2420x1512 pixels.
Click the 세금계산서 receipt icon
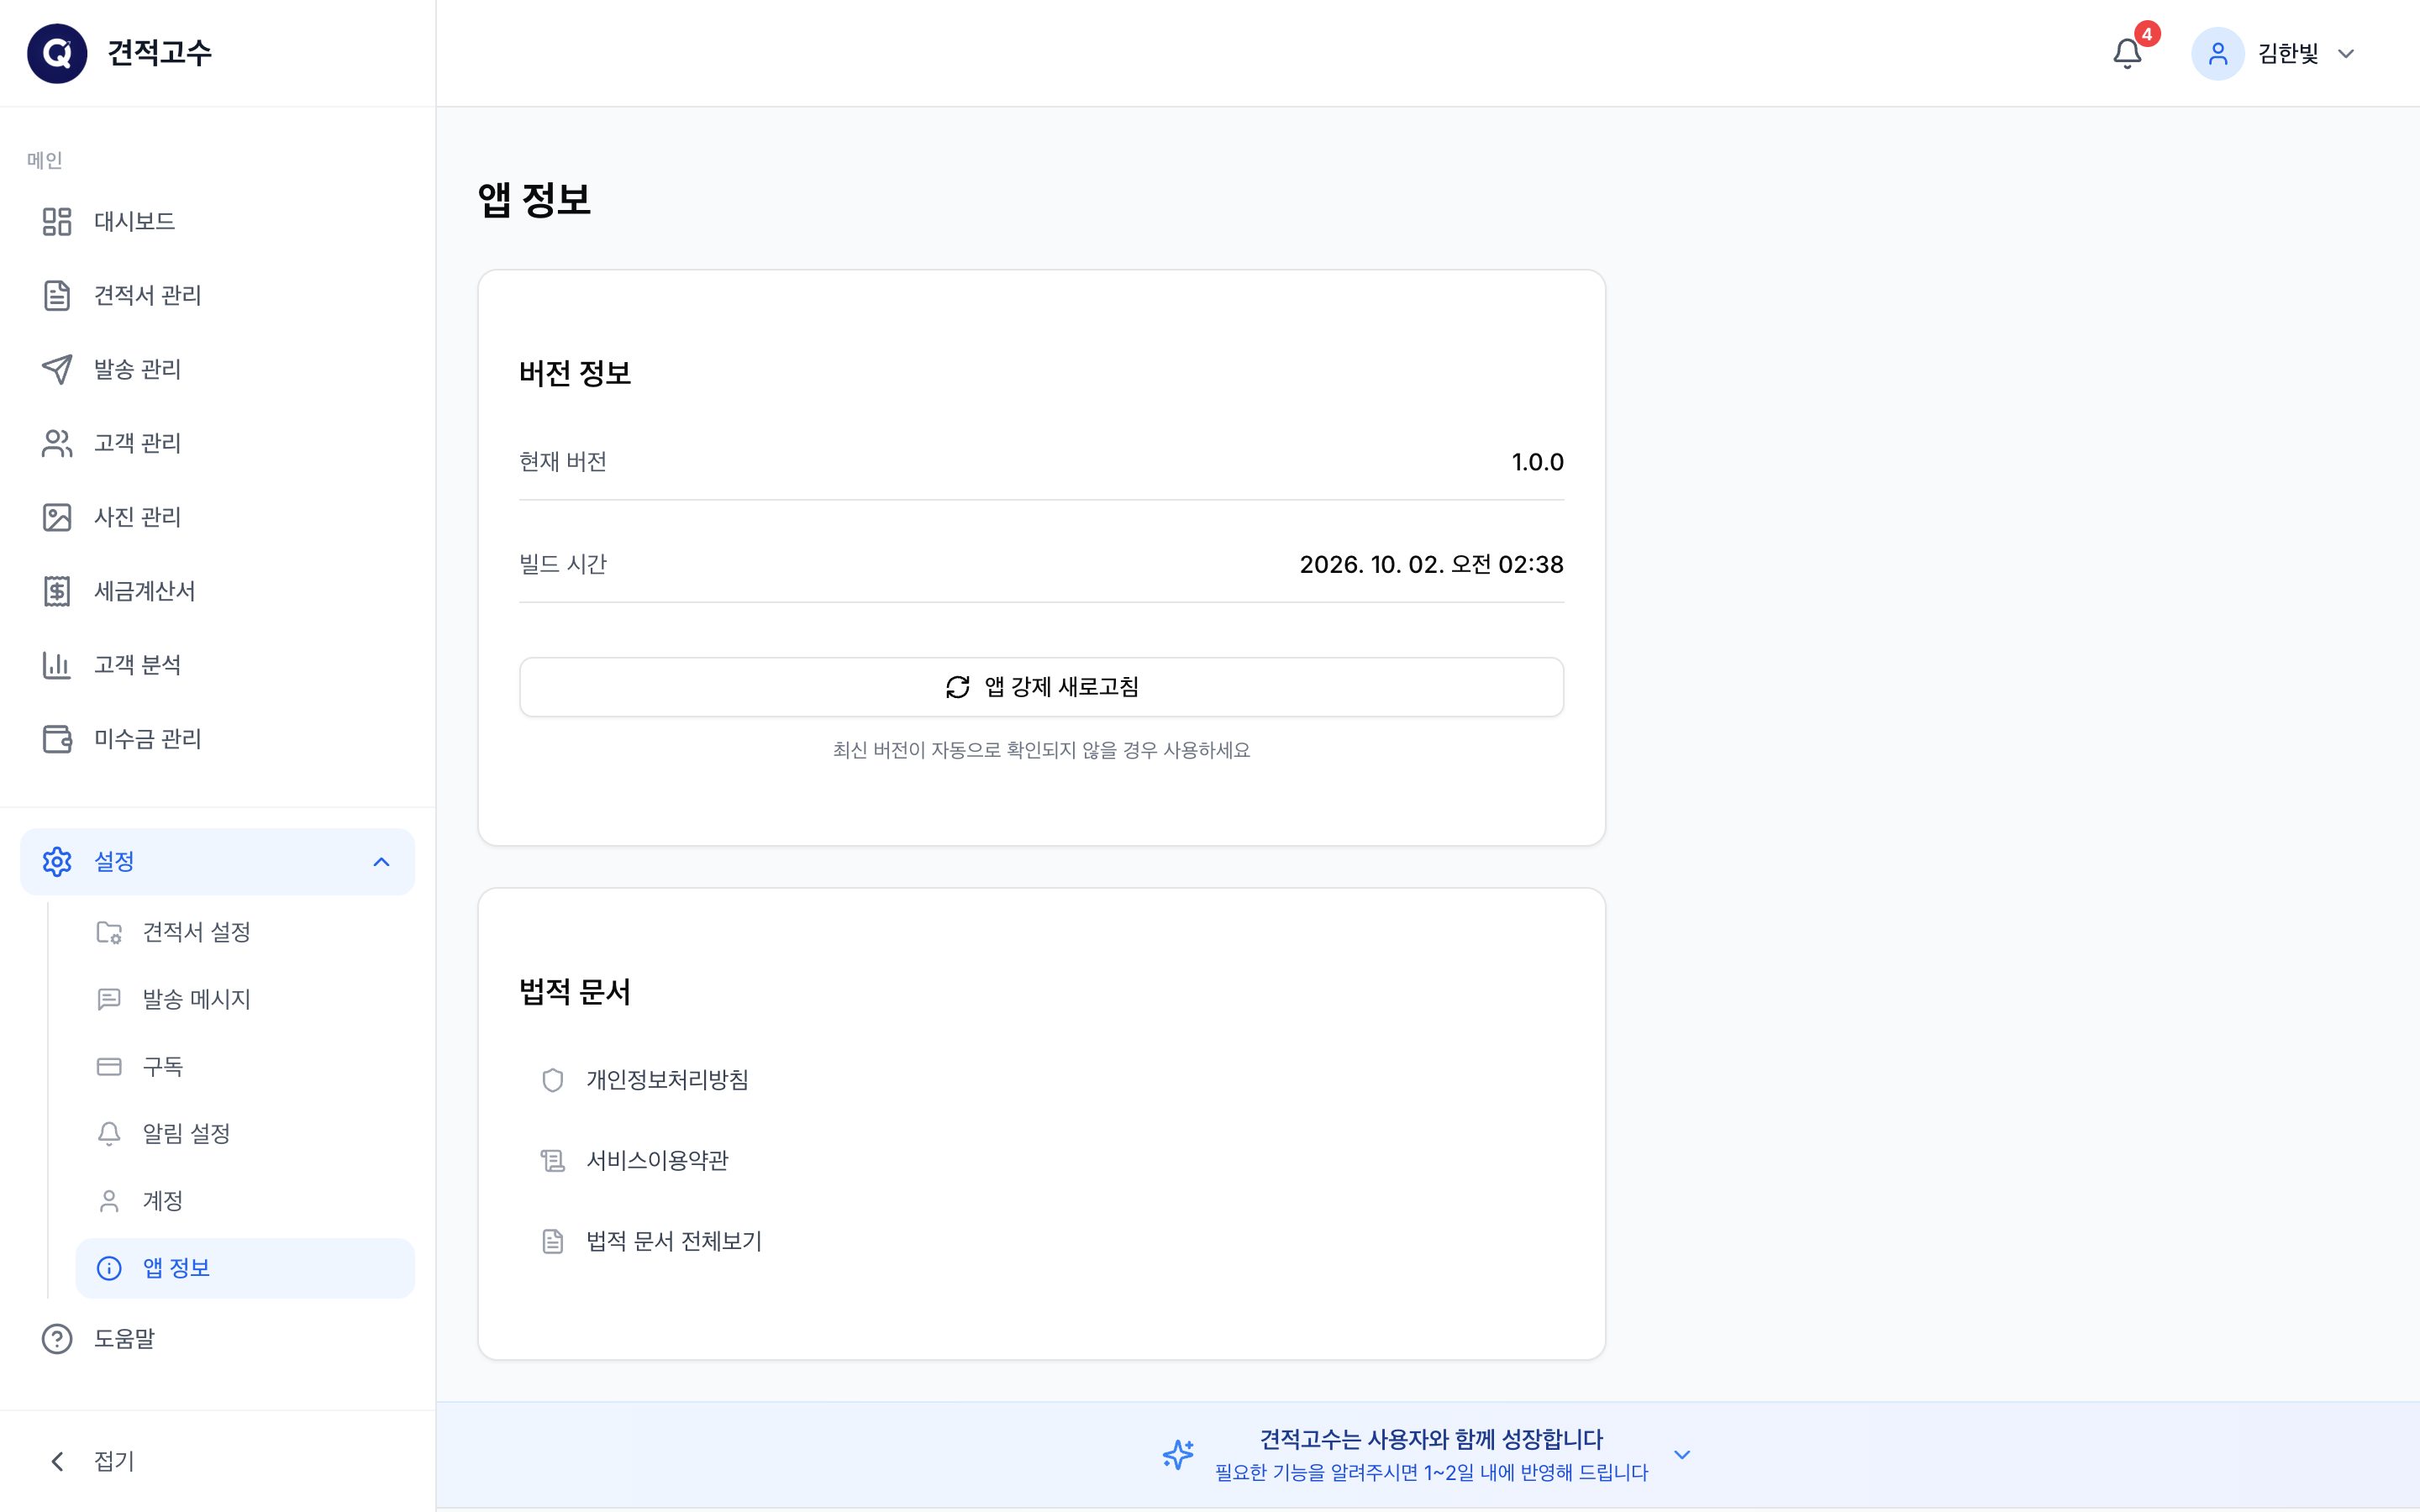click(57, 591)
